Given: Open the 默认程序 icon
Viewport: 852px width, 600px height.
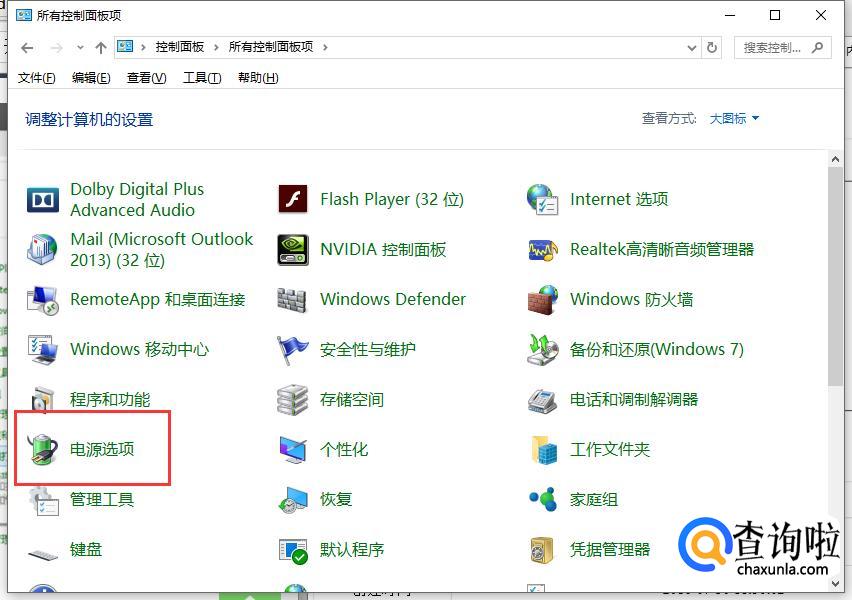Looking at the screenshot, I should 293,551.
